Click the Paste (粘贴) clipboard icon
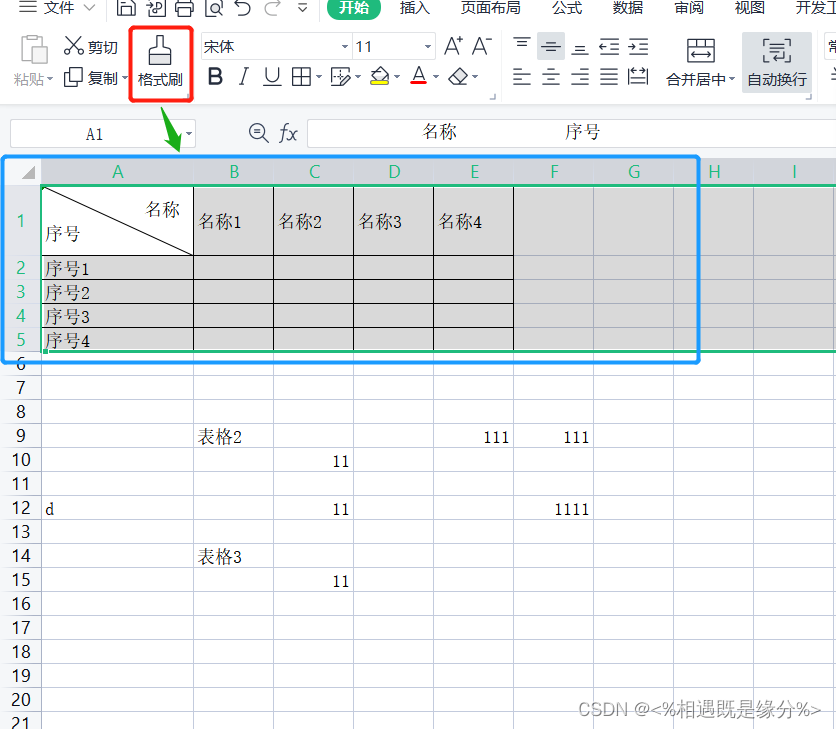Viewport: 836px width, 729px height. click(x=34, y=49)
